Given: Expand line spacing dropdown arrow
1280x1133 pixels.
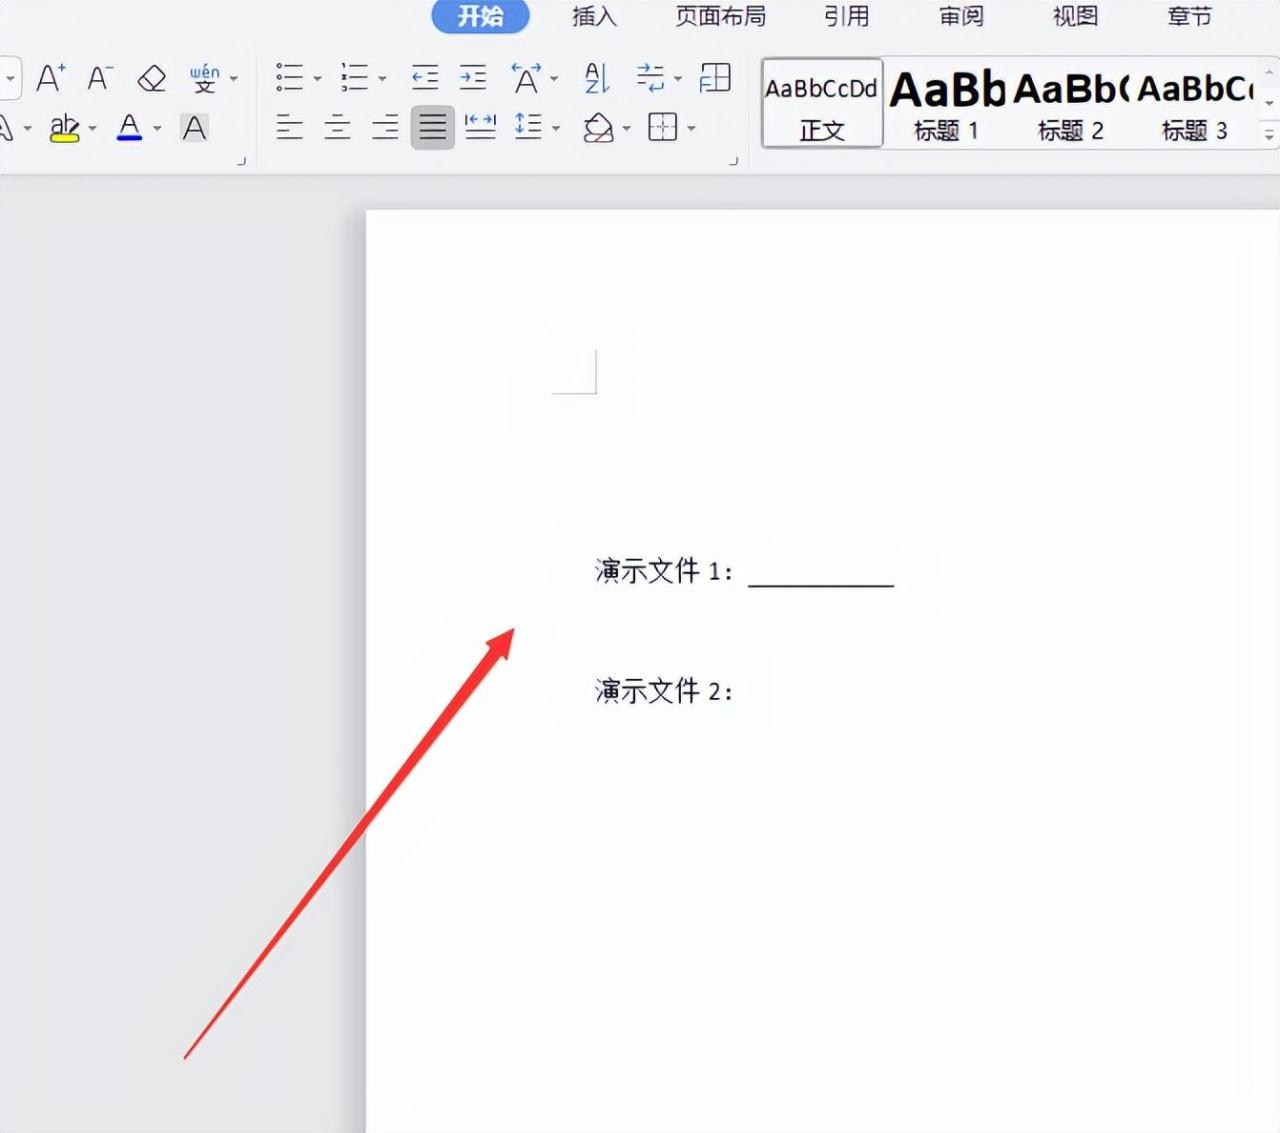Looking at the screenshot, I should point(556,128).
